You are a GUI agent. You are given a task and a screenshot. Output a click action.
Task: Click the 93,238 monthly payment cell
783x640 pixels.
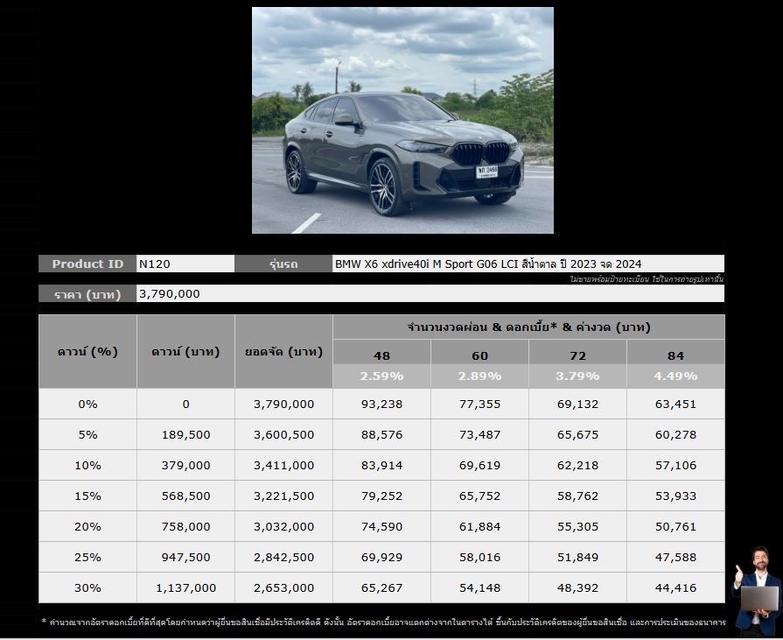[x=382, y=404]
